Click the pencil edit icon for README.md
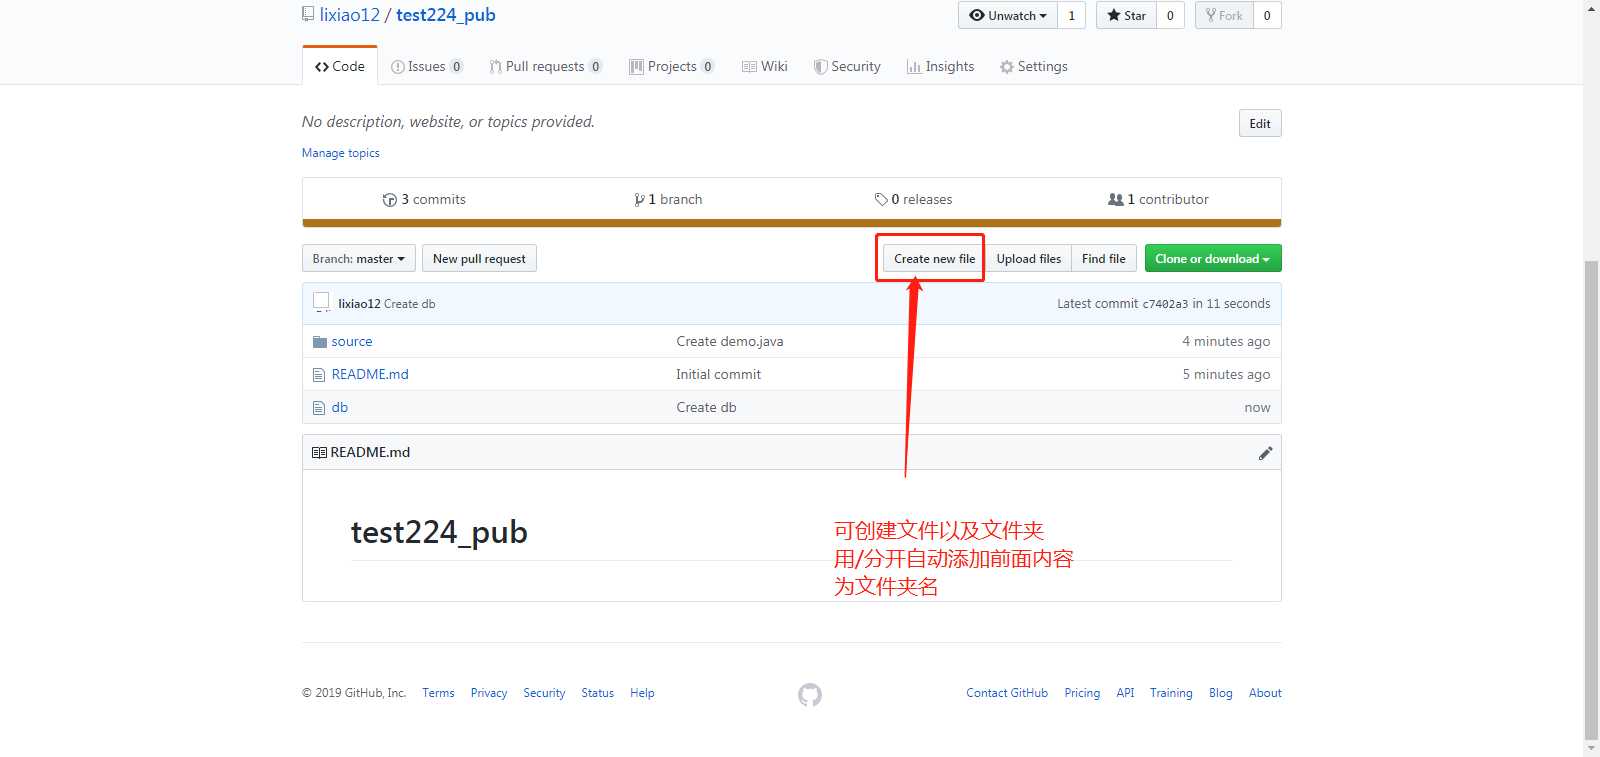The height and width of the screenshot is (757, 1600). (1265, 453)
